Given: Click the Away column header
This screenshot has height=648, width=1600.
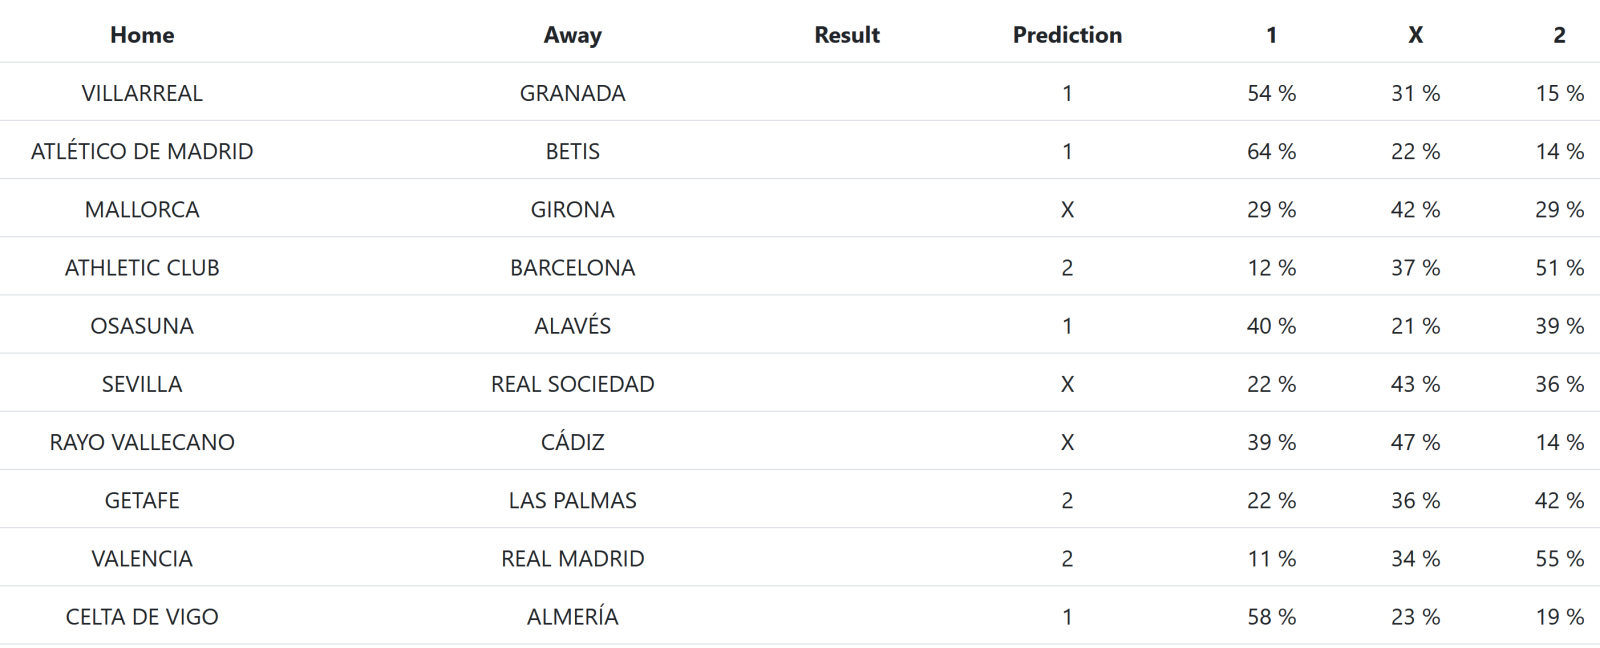Looking at the screenshot, I should click(572, 35).
